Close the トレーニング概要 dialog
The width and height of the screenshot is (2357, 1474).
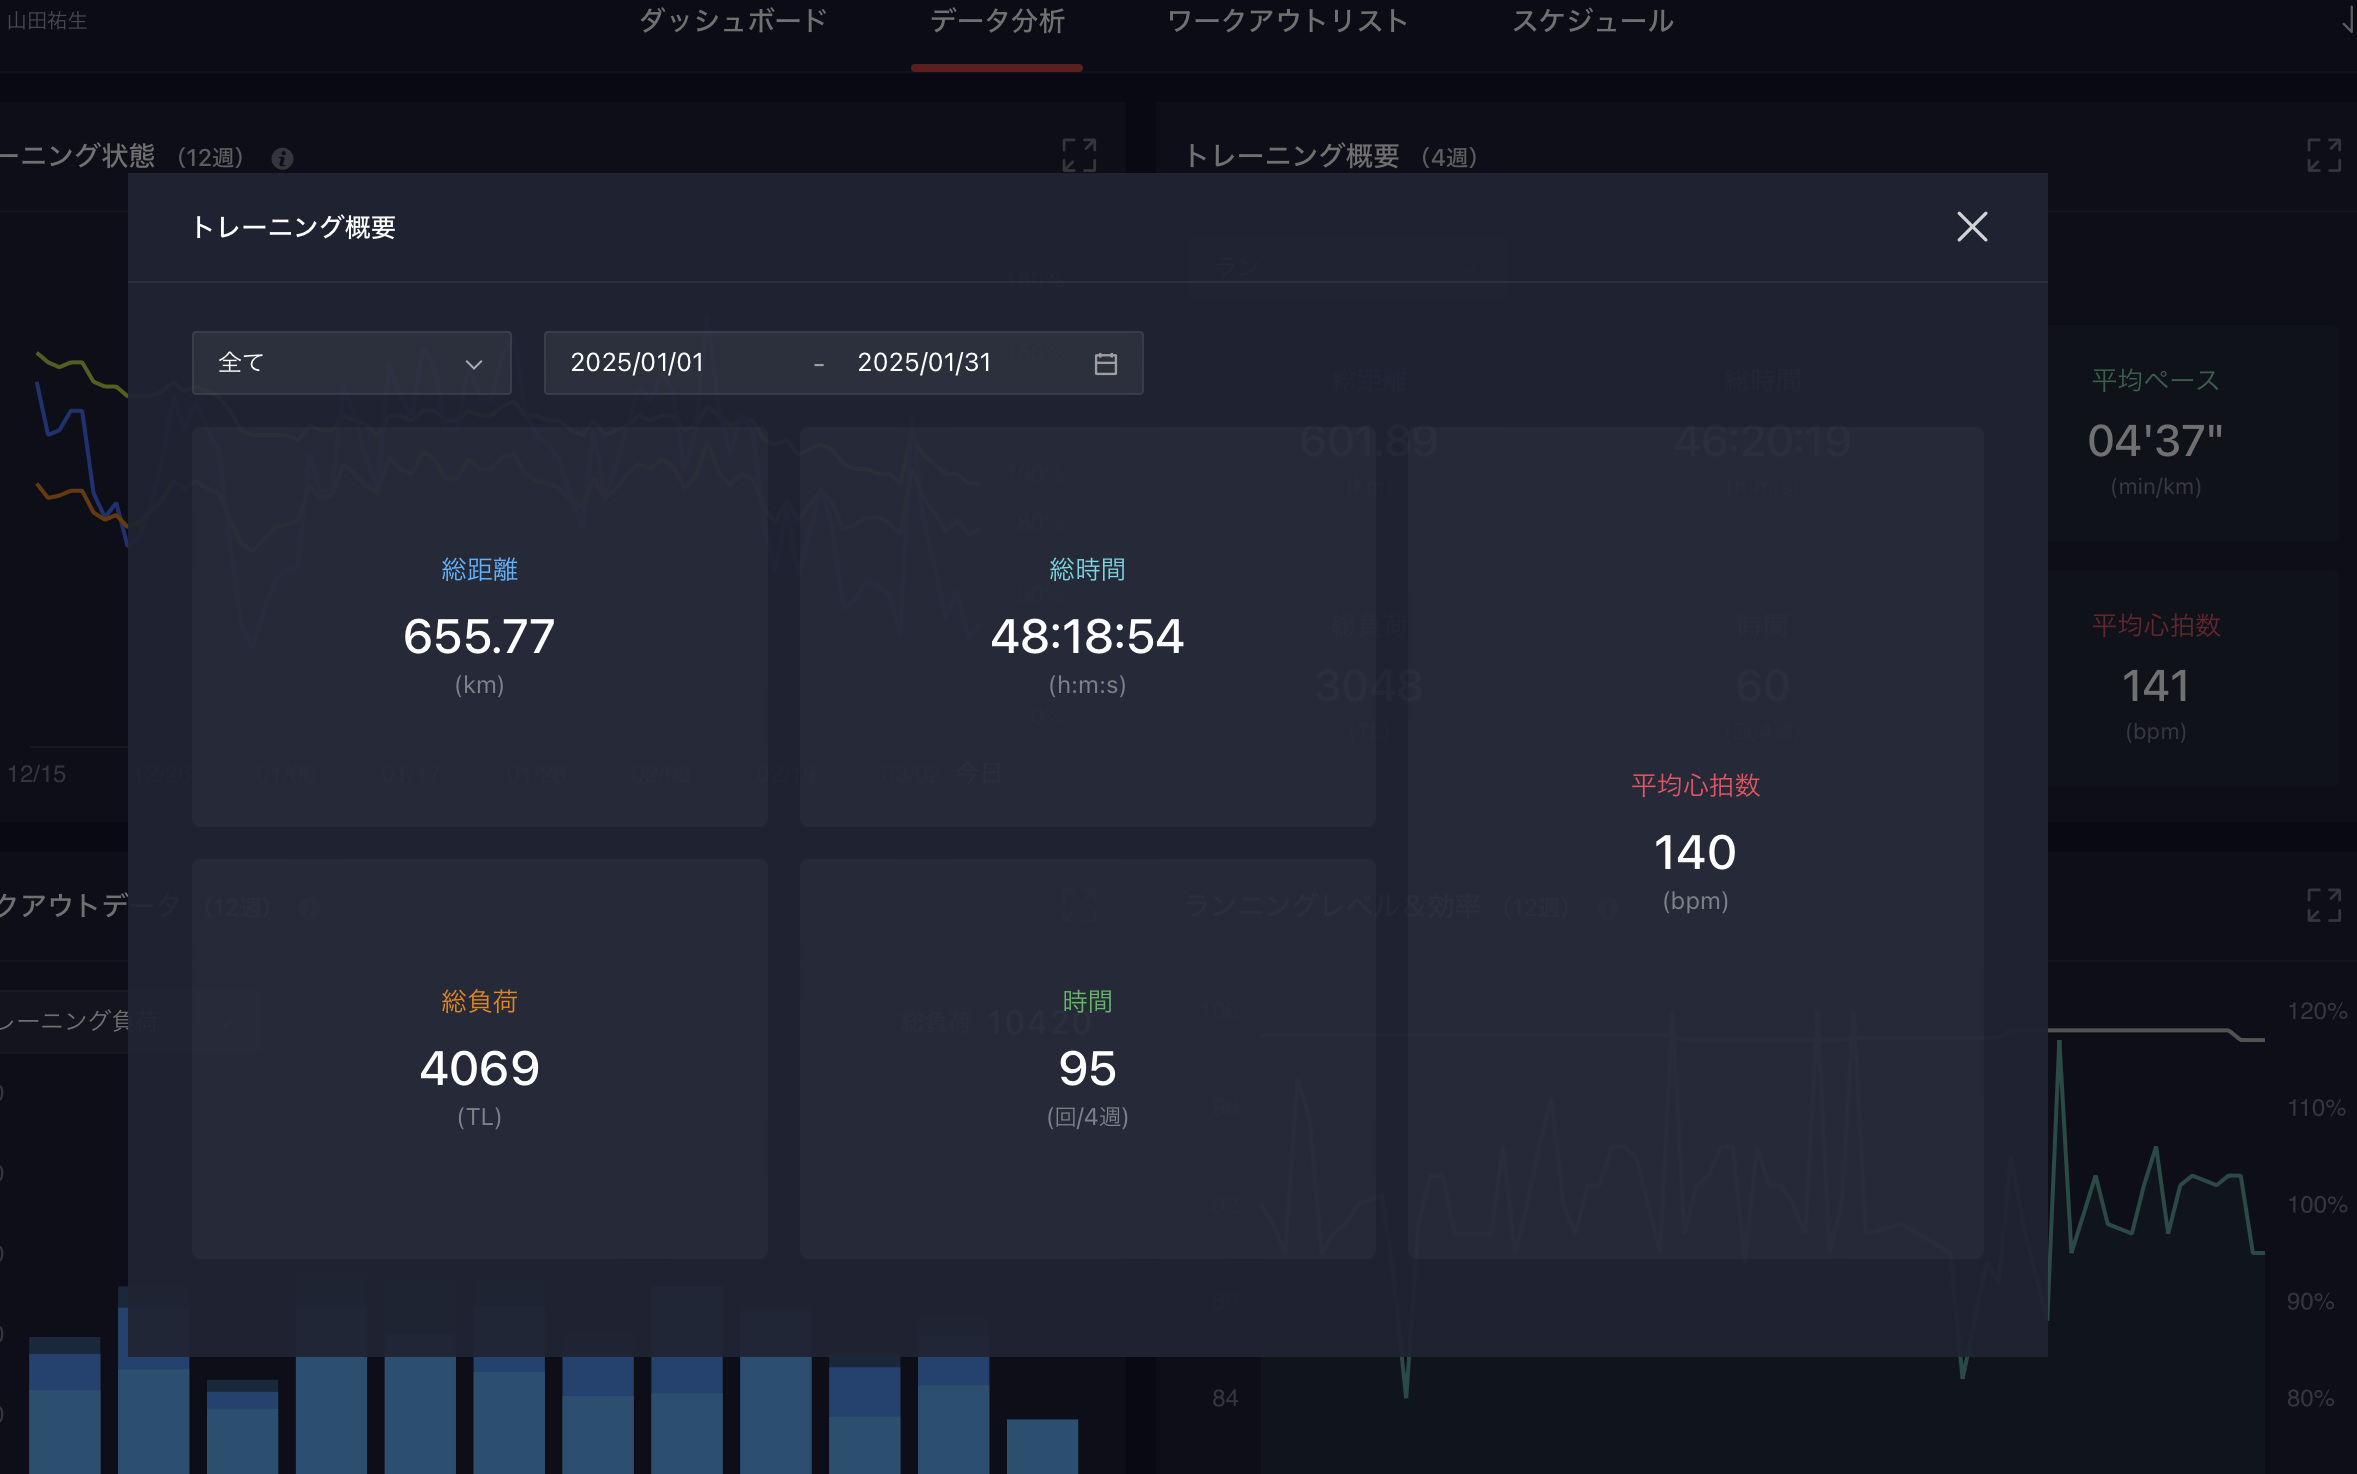pyautogui.click(x=1971, y=227)
